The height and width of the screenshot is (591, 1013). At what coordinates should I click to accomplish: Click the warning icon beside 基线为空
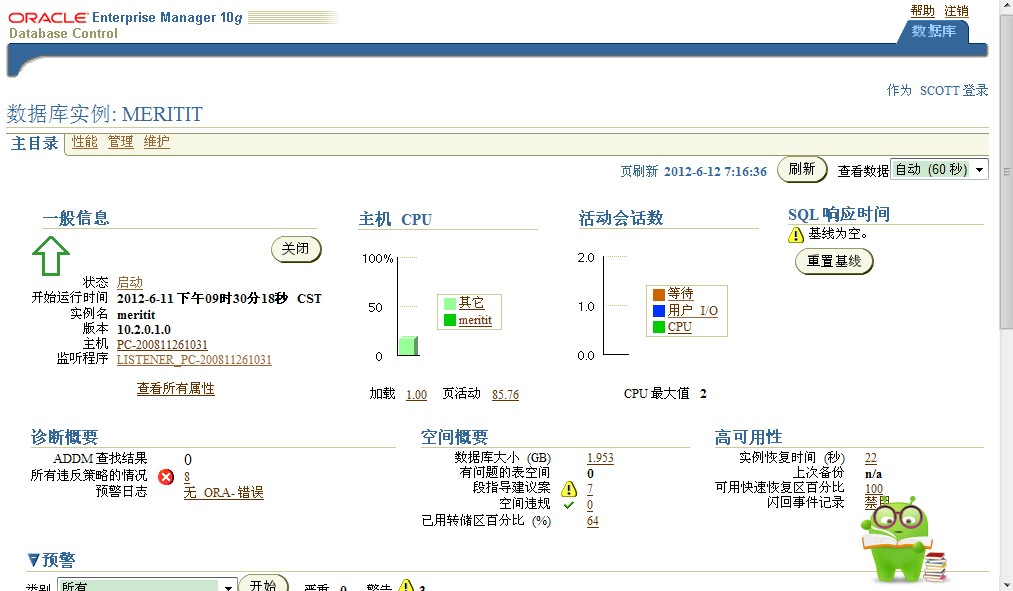click(x=796, y=234)
